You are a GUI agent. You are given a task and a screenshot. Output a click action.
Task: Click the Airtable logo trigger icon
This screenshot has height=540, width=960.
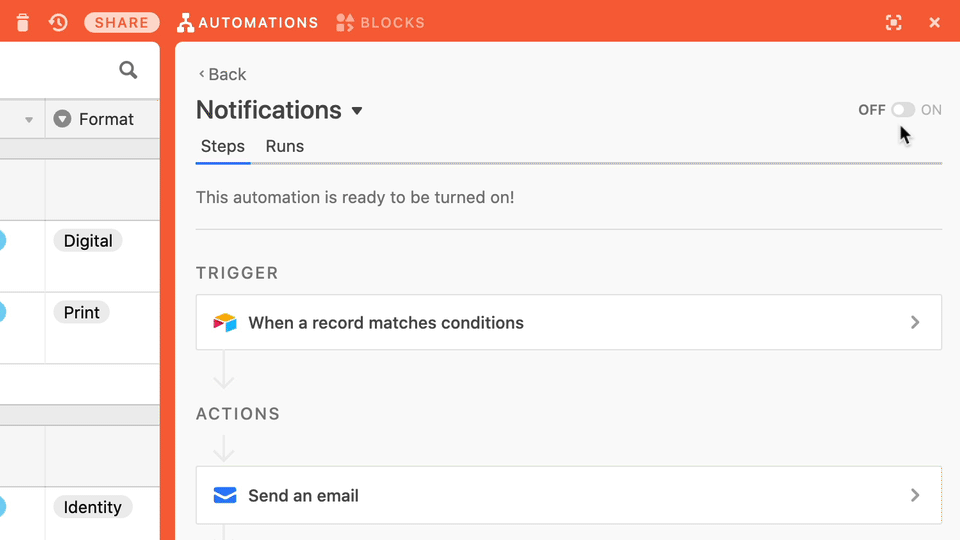point(225,323)
